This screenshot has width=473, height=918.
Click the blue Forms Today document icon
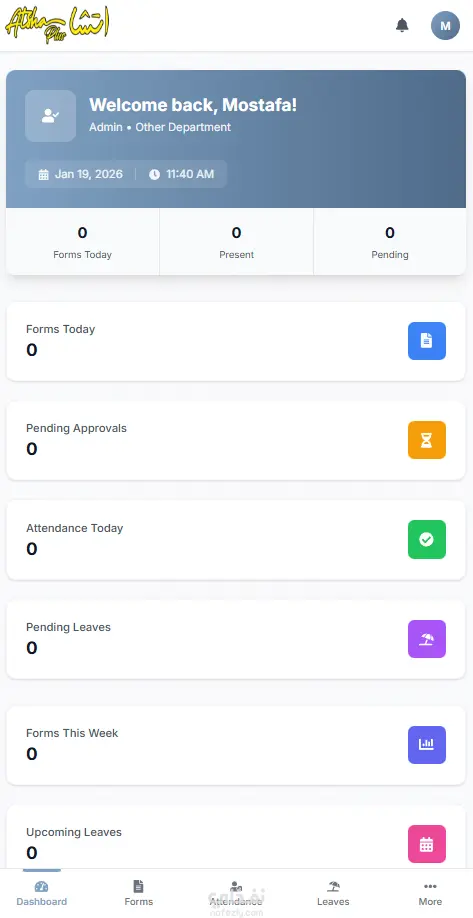pos(427,341)
